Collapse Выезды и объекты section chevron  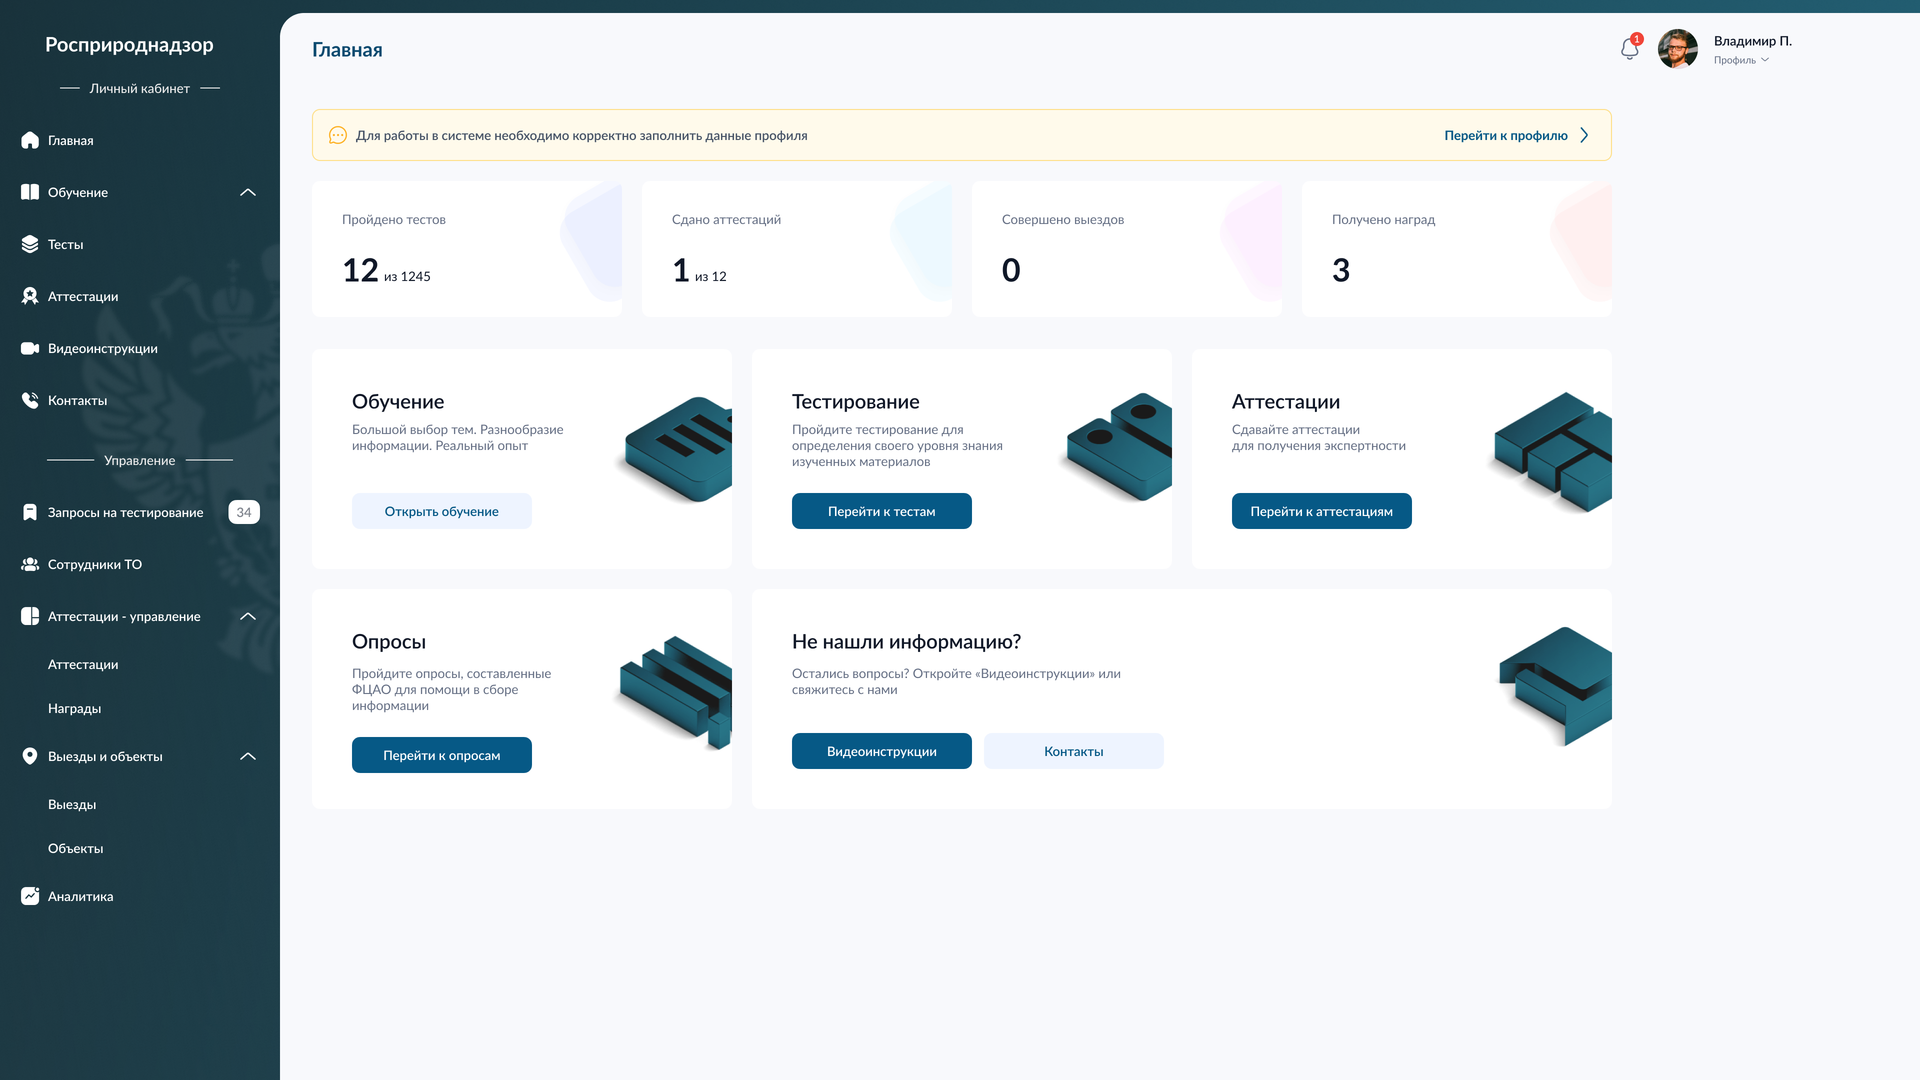click(248, 757)
